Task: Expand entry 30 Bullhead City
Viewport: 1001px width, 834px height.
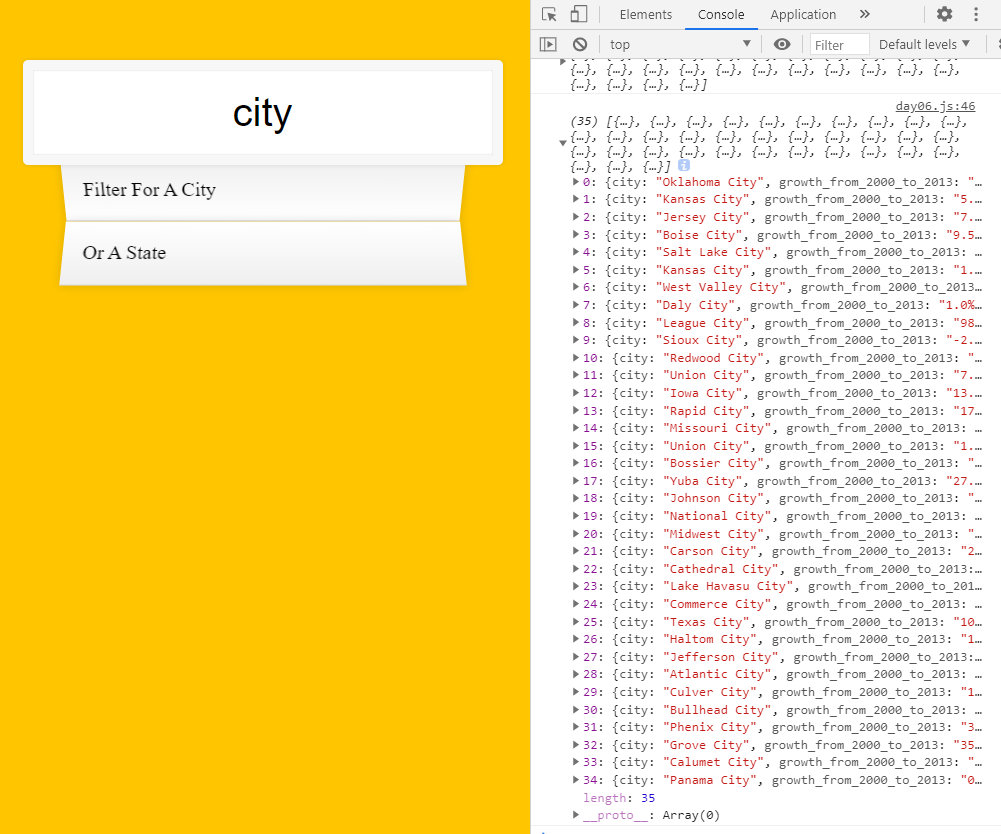Action: [x=576, y=711]
